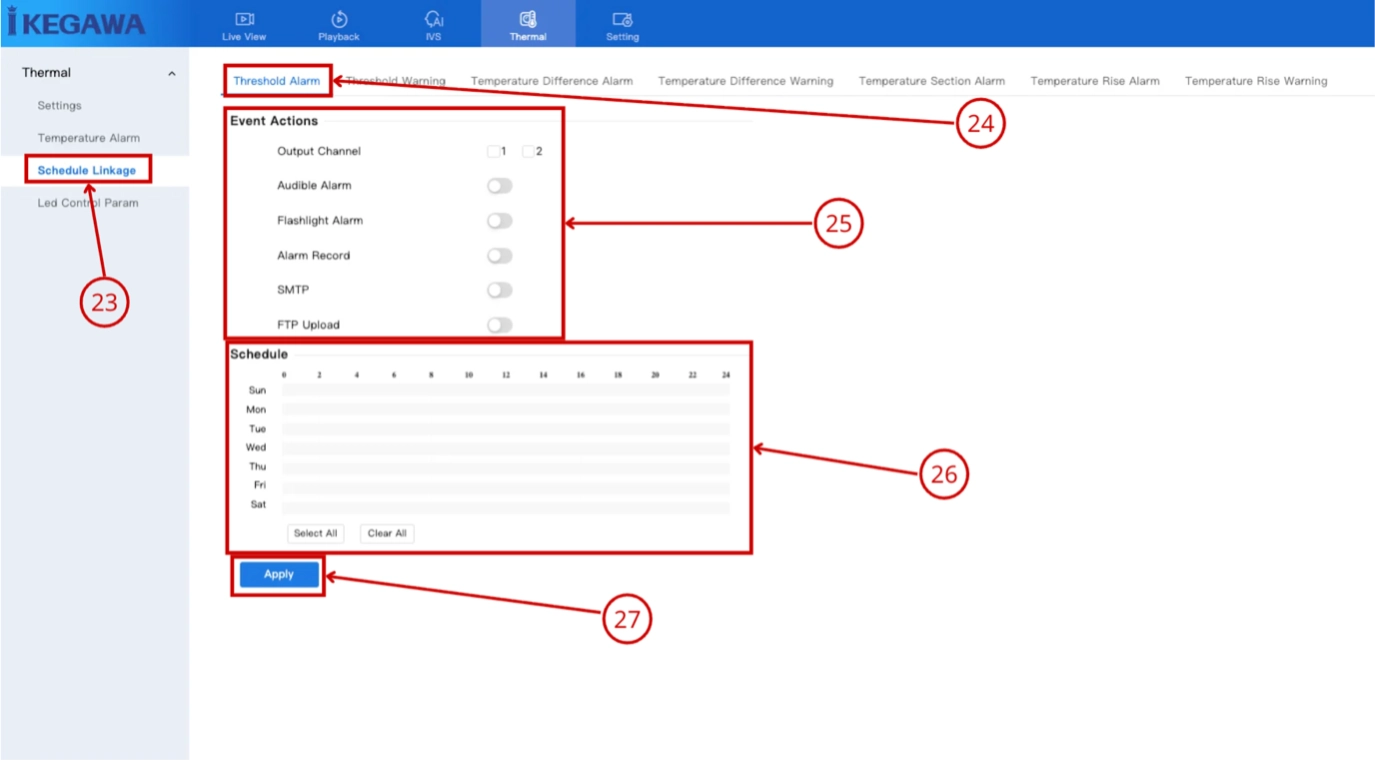This screenshot has height=763, width=1375.
Task: Enable the FTP Upload switch
Action: pyautogui.click(x=499, y=325)
